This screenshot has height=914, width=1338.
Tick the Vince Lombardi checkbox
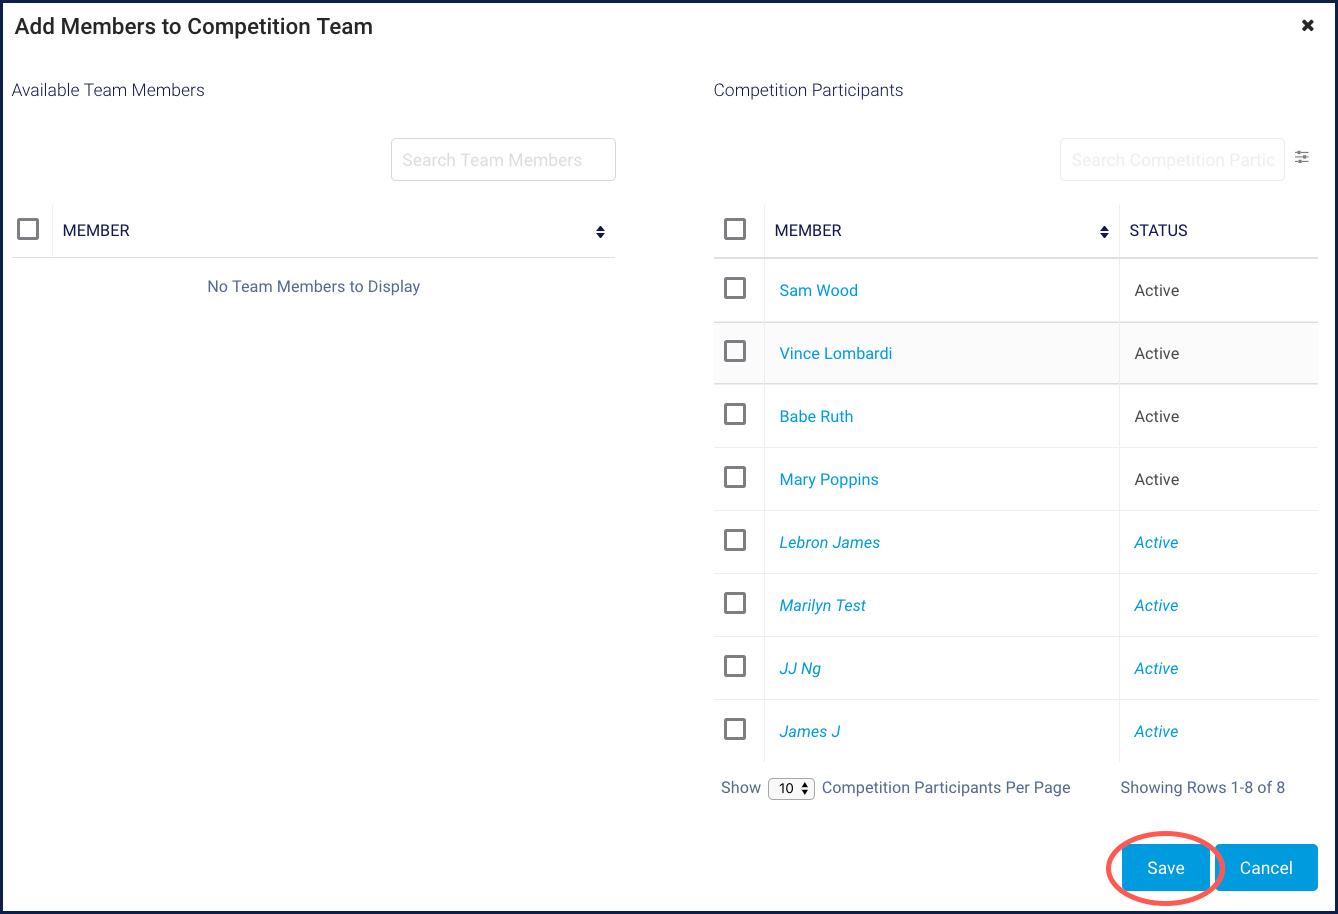click(x=735, y=351)
